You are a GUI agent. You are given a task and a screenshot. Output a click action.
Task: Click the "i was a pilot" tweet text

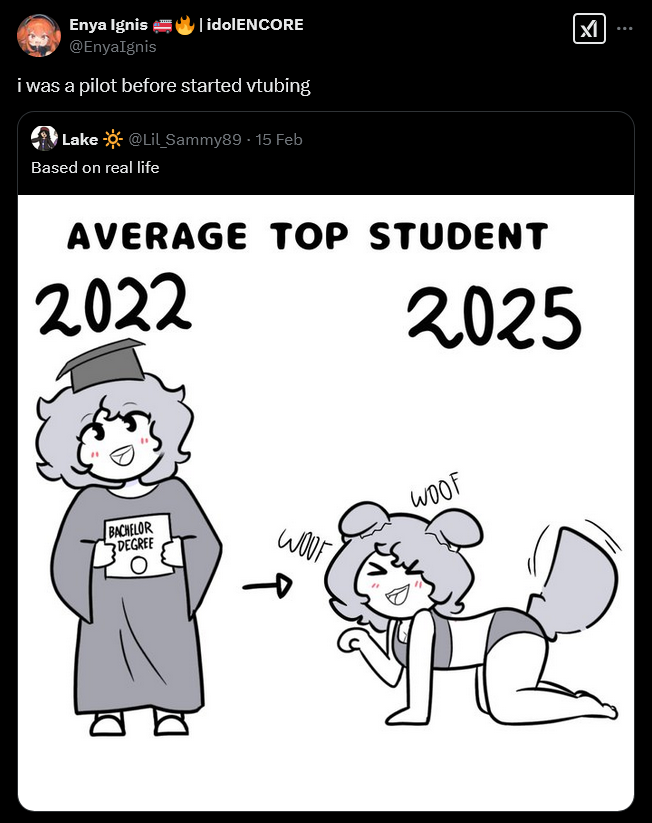164,85
